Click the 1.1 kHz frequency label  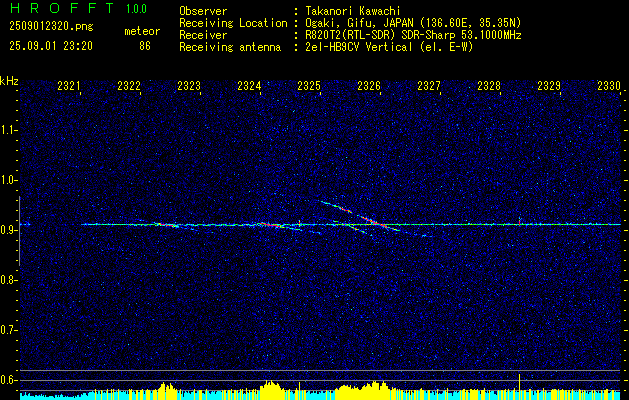pyautogui.click(x=8, y=130)
